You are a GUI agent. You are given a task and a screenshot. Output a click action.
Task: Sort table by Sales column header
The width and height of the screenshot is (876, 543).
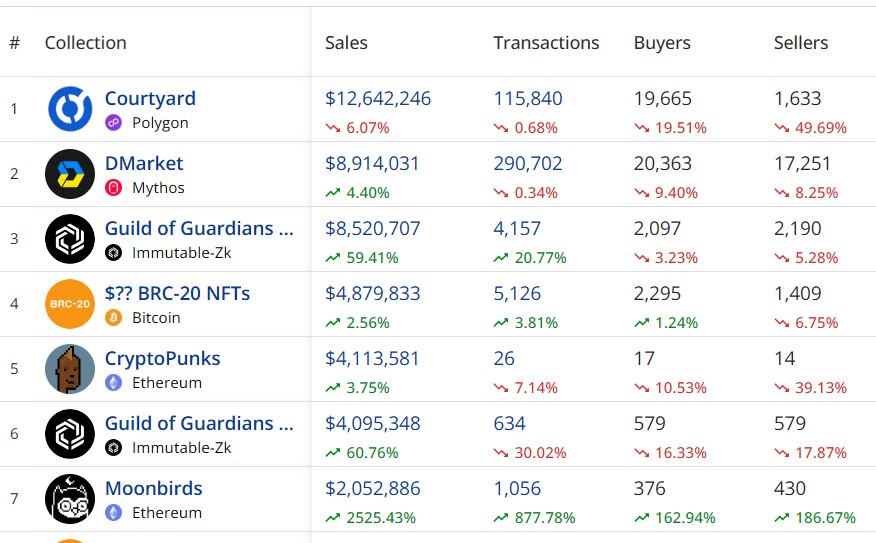(346, 43)
